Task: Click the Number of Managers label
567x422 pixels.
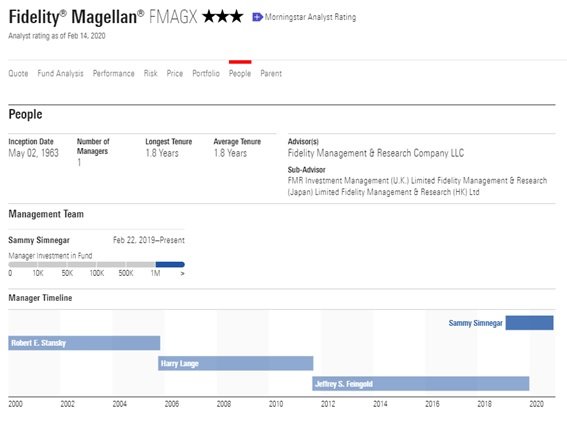Action: click(x=93, y=146)
